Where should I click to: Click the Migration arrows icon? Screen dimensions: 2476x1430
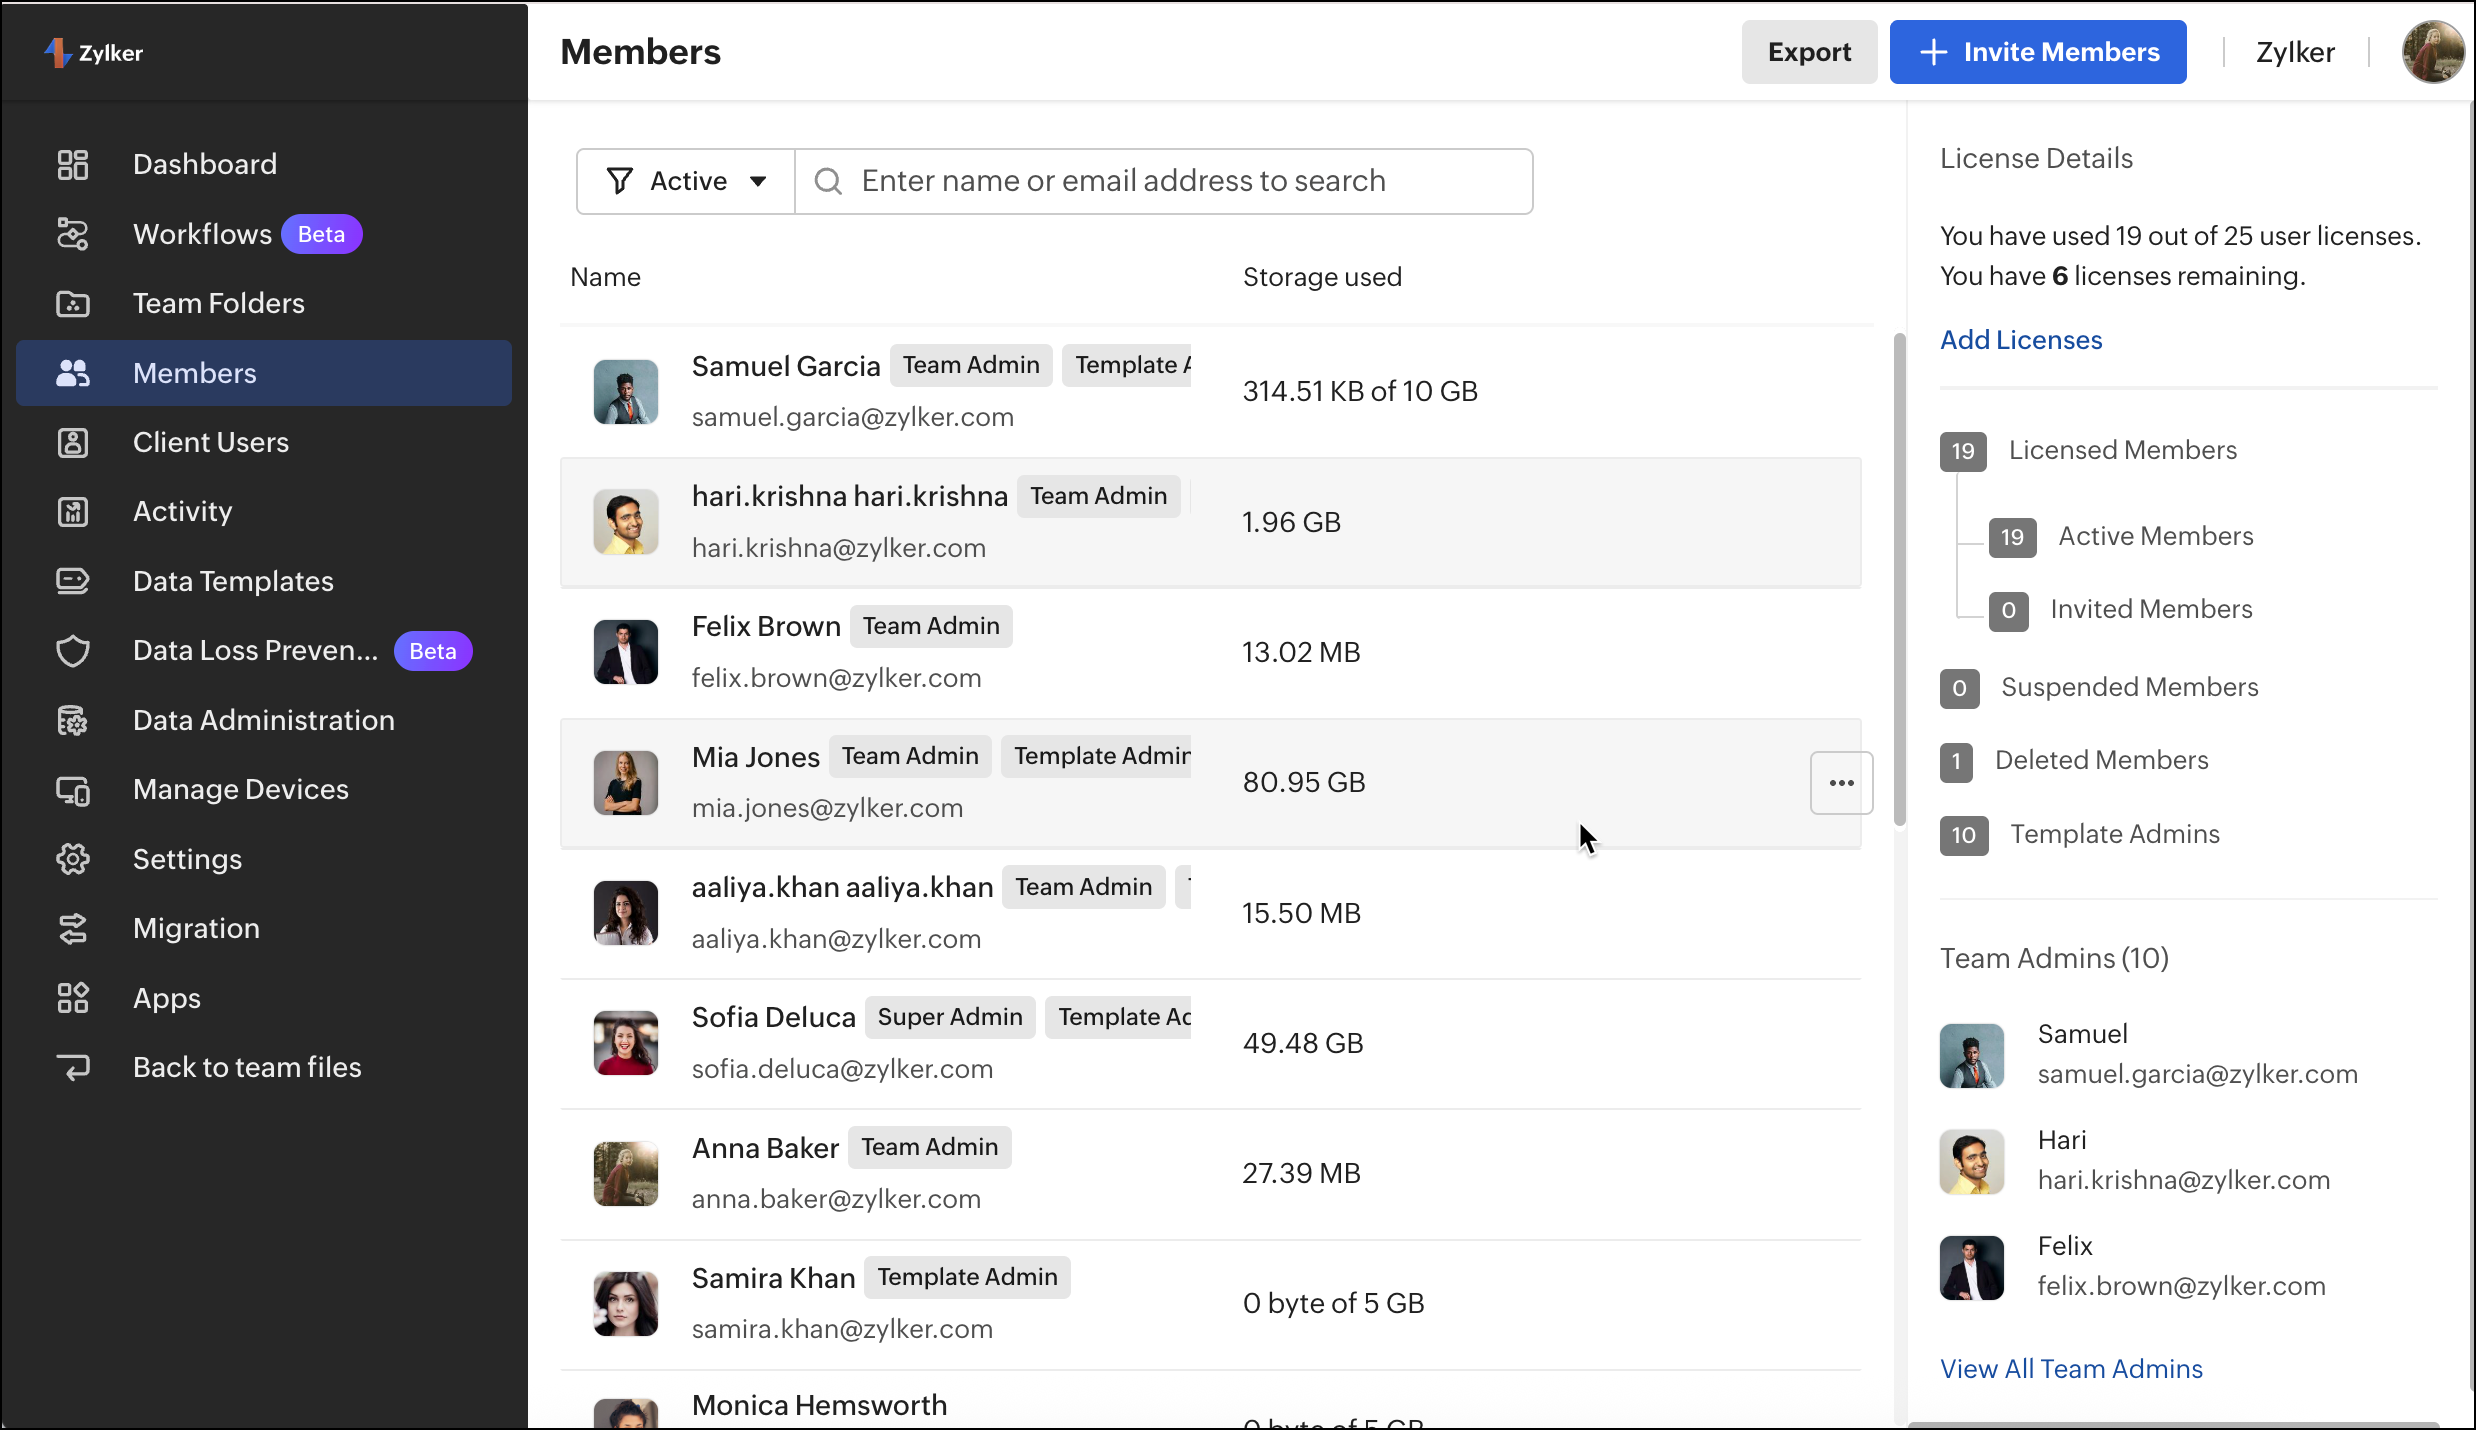pyautogui.click(x=73, y=929)
